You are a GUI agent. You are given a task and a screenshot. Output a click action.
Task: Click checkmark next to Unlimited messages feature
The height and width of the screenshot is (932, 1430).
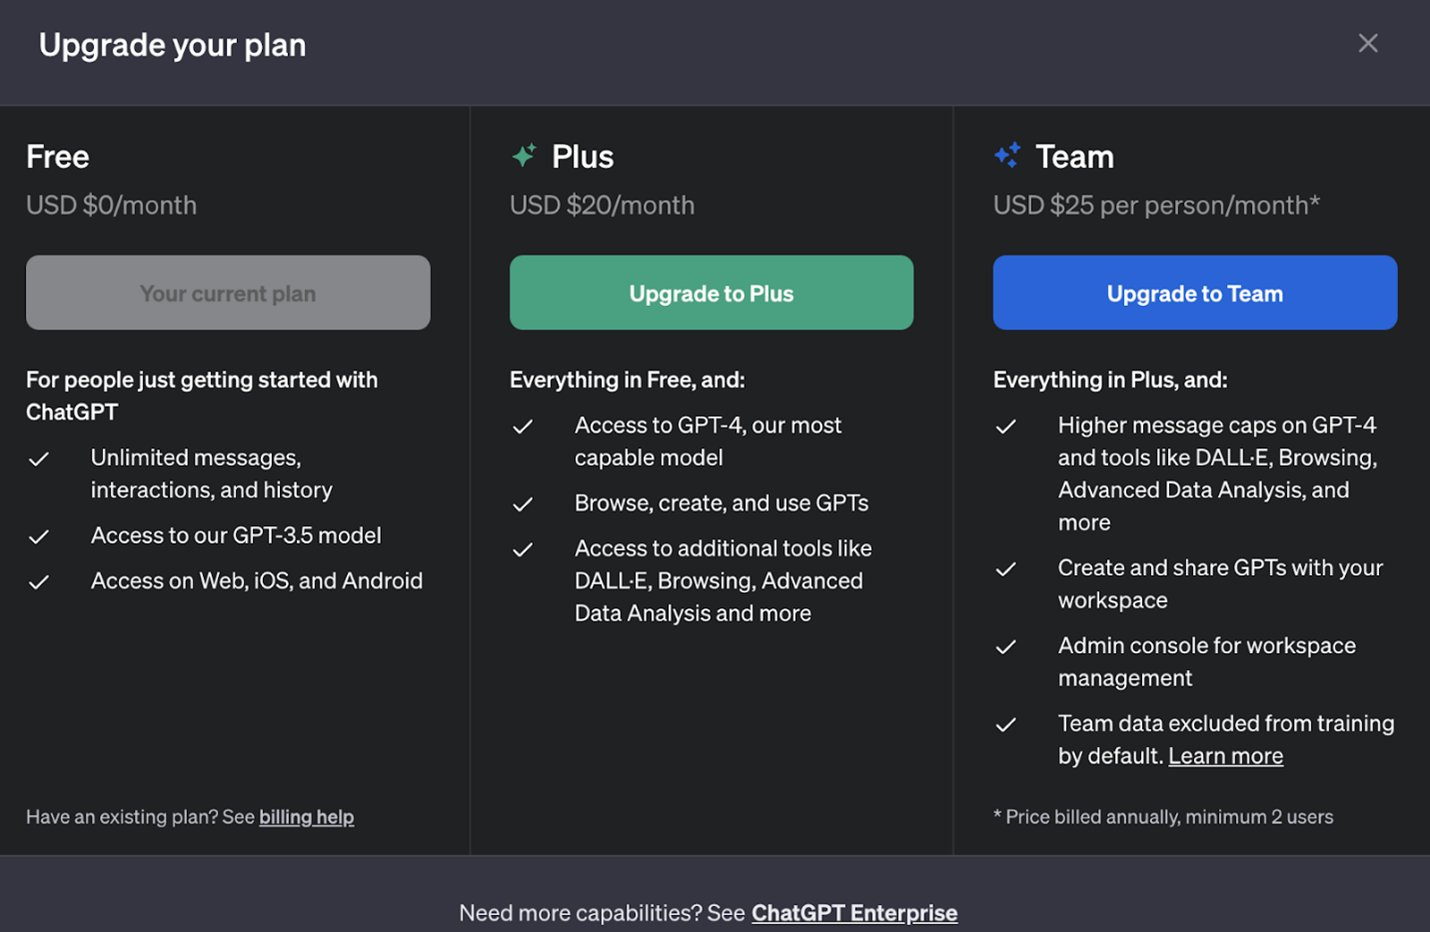click(39, 459)
